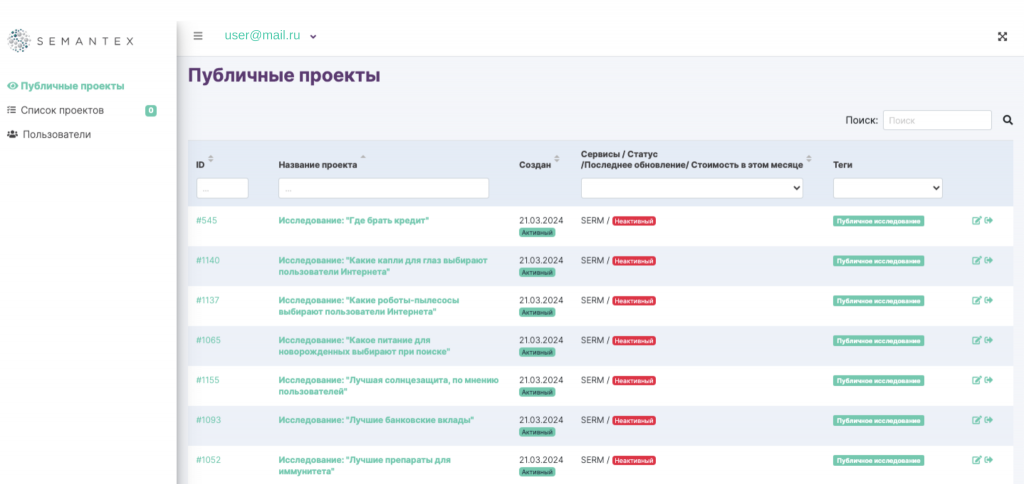Click Публичное исследование tag in row #1093
The width and height of the screenshot is (1024, 484).
tap(878, 420)
